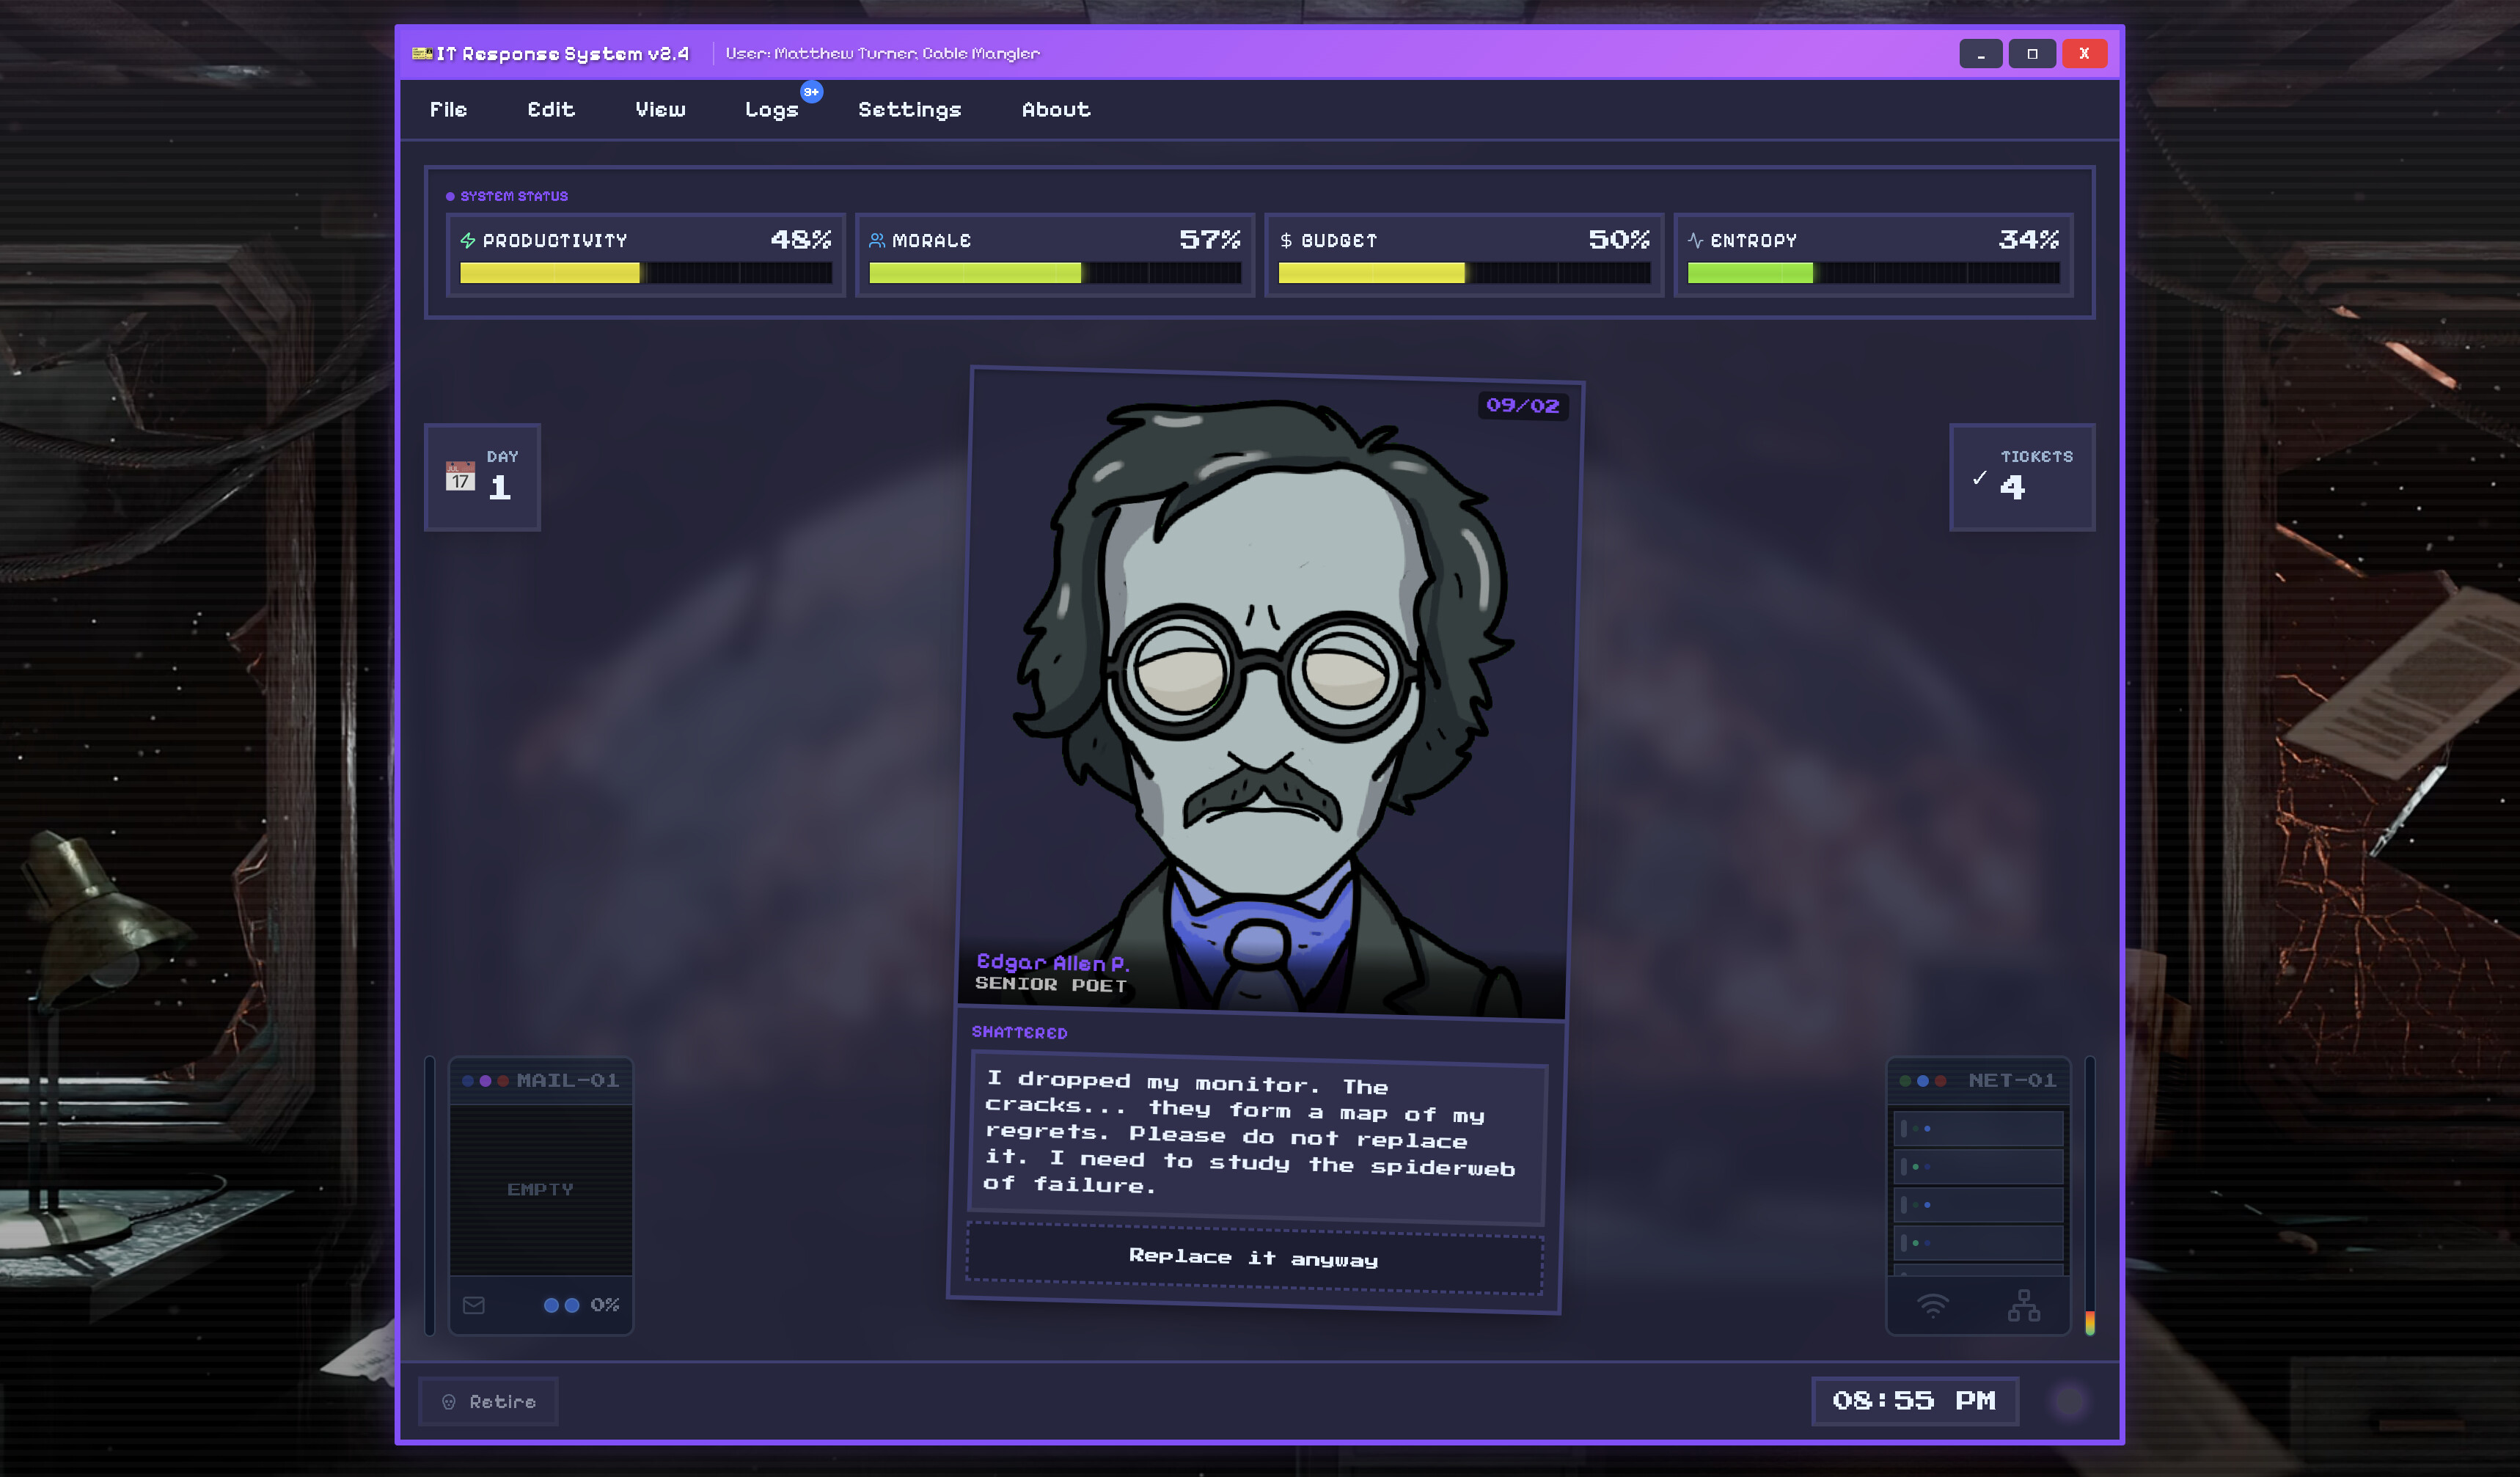This screenshot has height=1477, width=2520.
Task: Open the Settings menu
Action: 909,109
